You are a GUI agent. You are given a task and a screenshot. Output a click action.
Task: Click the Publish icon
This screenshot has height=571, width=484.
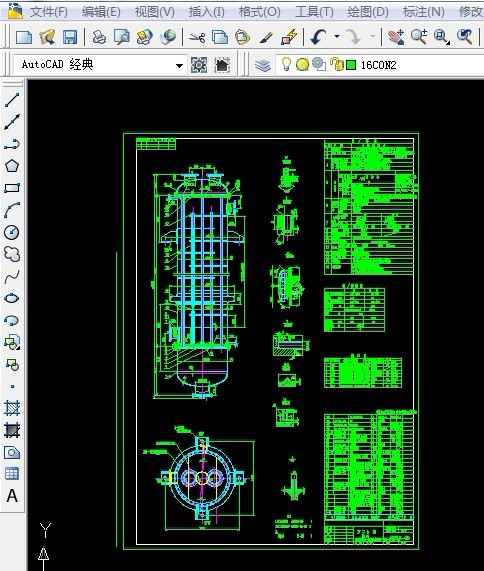click(145, 37)
